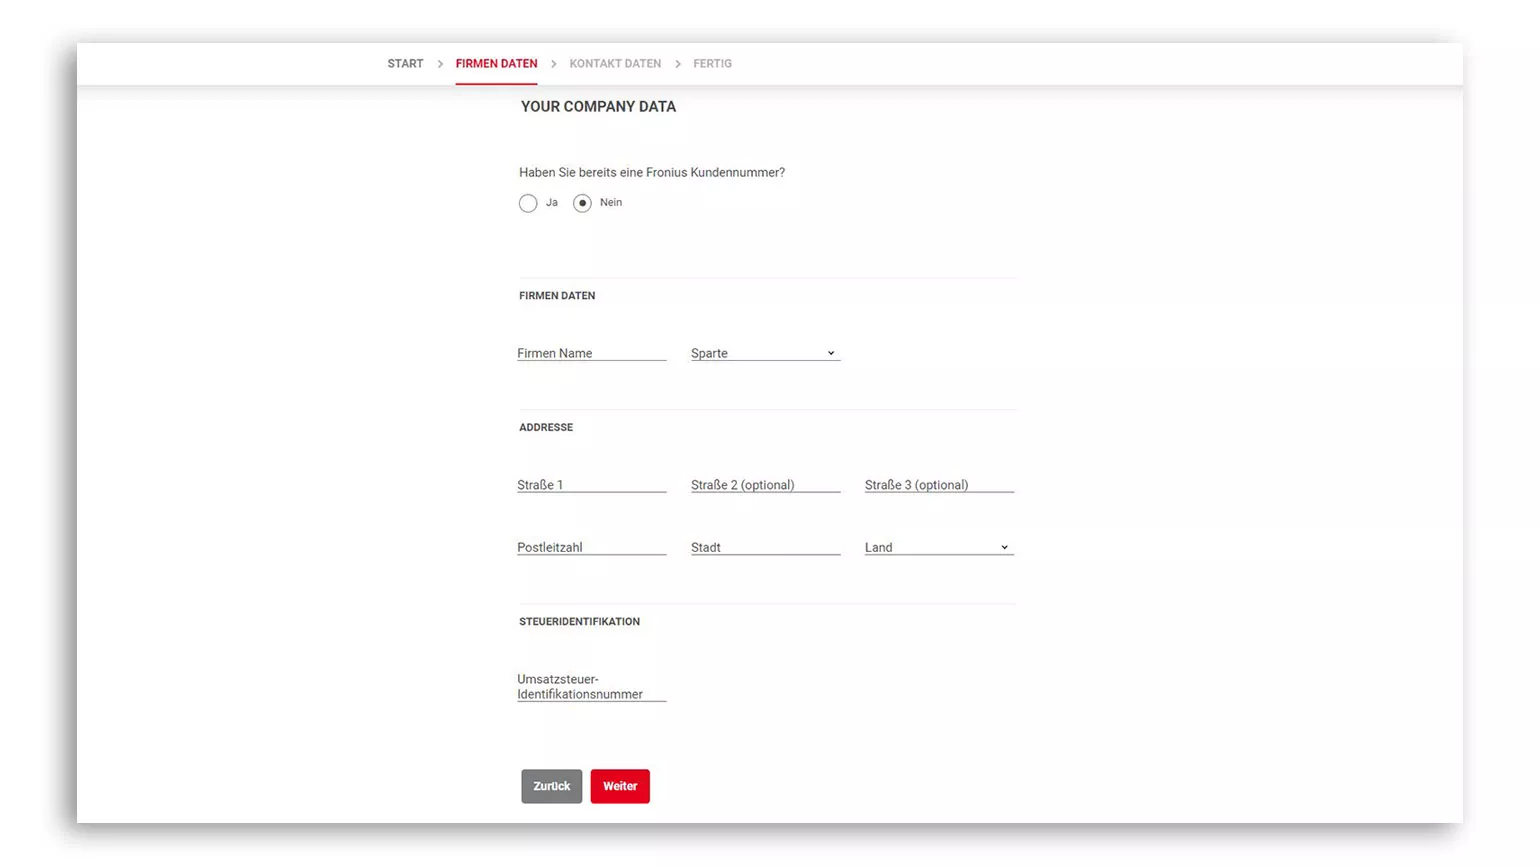
Task: Click the Fronius Kundennummer question text
Action: [x=652, y=173]
